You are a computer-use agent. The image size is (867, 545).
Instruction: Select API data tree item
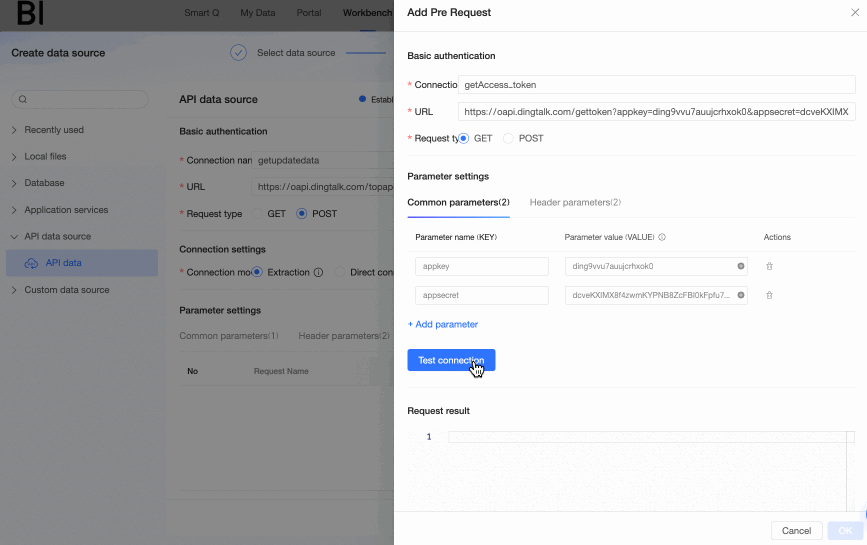(82, 263)
